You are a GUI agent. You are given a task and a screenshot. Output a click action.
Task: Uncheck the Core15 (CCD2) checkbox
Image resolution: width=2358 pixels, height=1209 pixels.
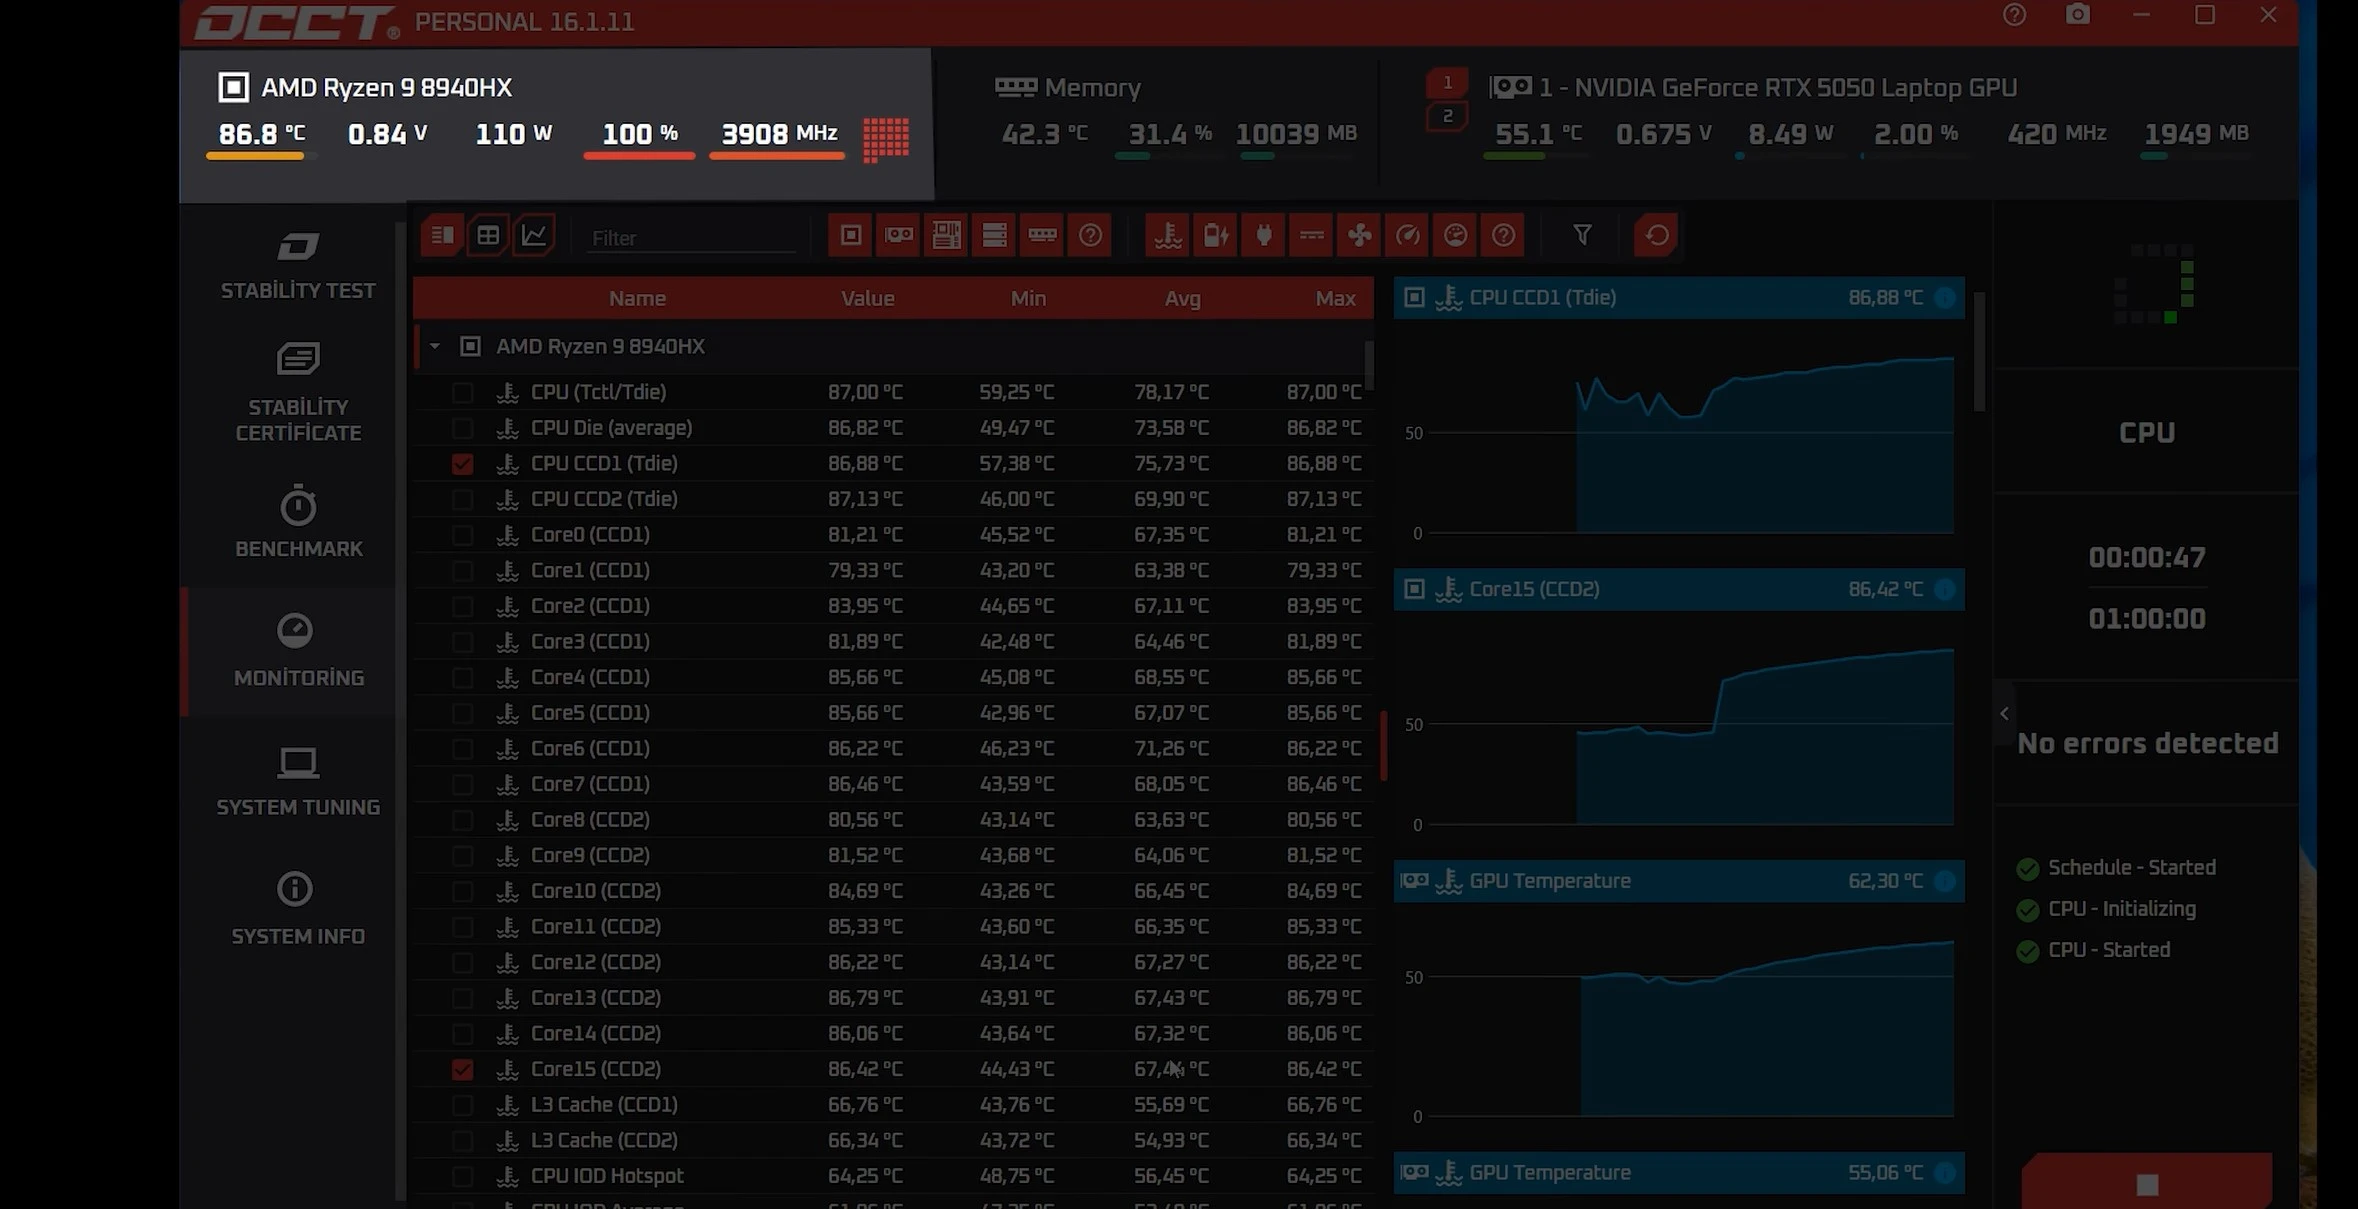point(462,1069)
